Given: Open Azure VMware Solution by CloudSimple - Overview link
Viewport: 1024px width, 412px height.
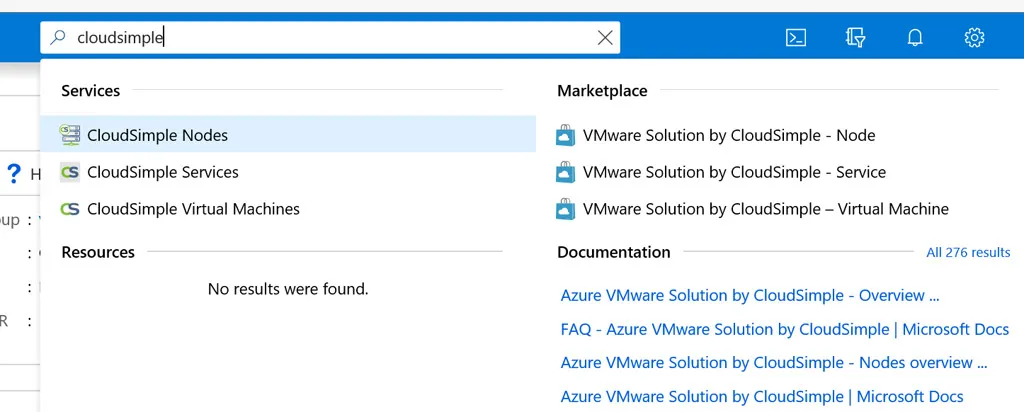Looking at the screenshot, I should click(750, 295).
